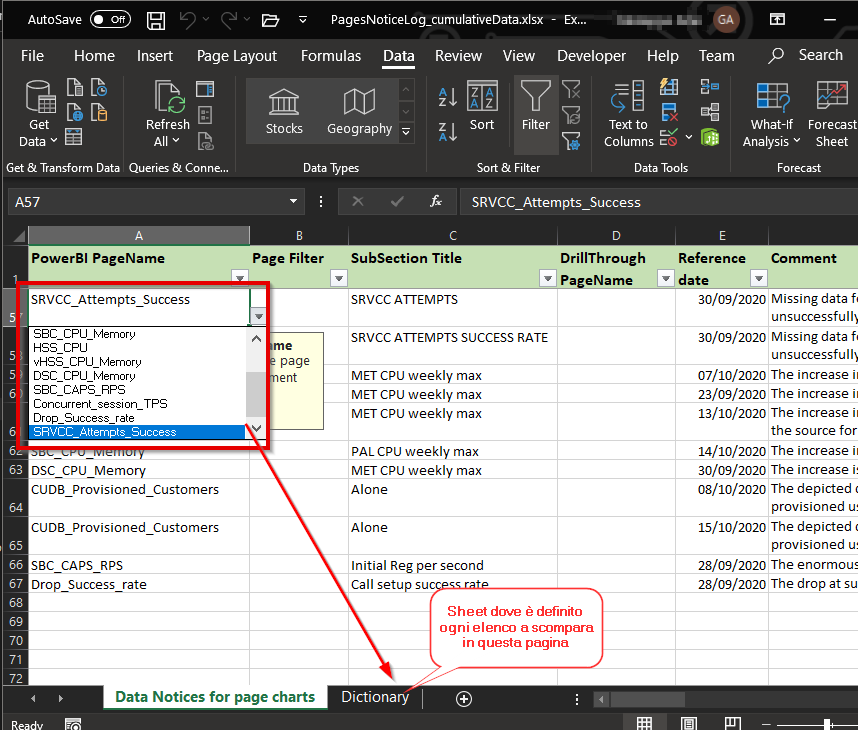This screenshot has height=730, width=858.
Task: Click the Sort button
Action: click(x=482, y=110)
